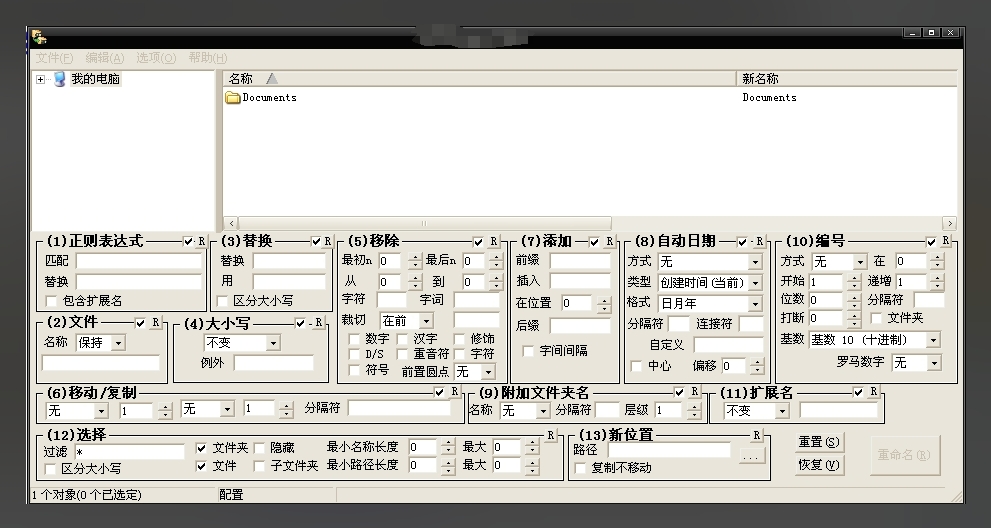Image resolution: width=991 pixels, height=528 pixels.
Task: Click the 新名称 column header
Action: (x=846, y=78)
